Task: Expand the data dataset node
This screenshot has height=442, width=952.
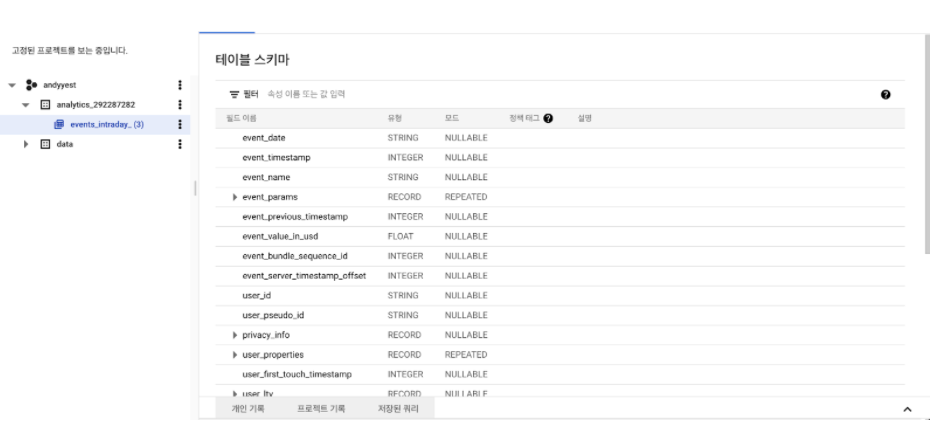Action: [26, 144]
